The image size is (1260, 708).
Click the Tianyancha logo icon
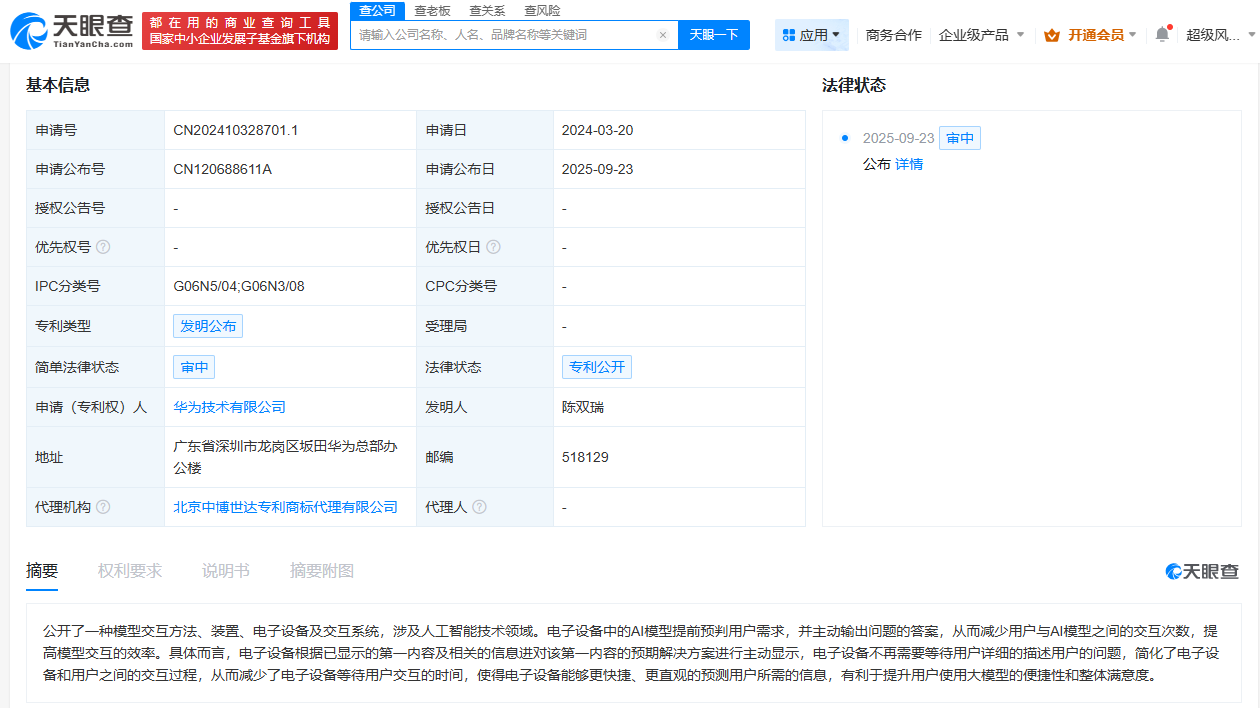(x=30, y=29)
